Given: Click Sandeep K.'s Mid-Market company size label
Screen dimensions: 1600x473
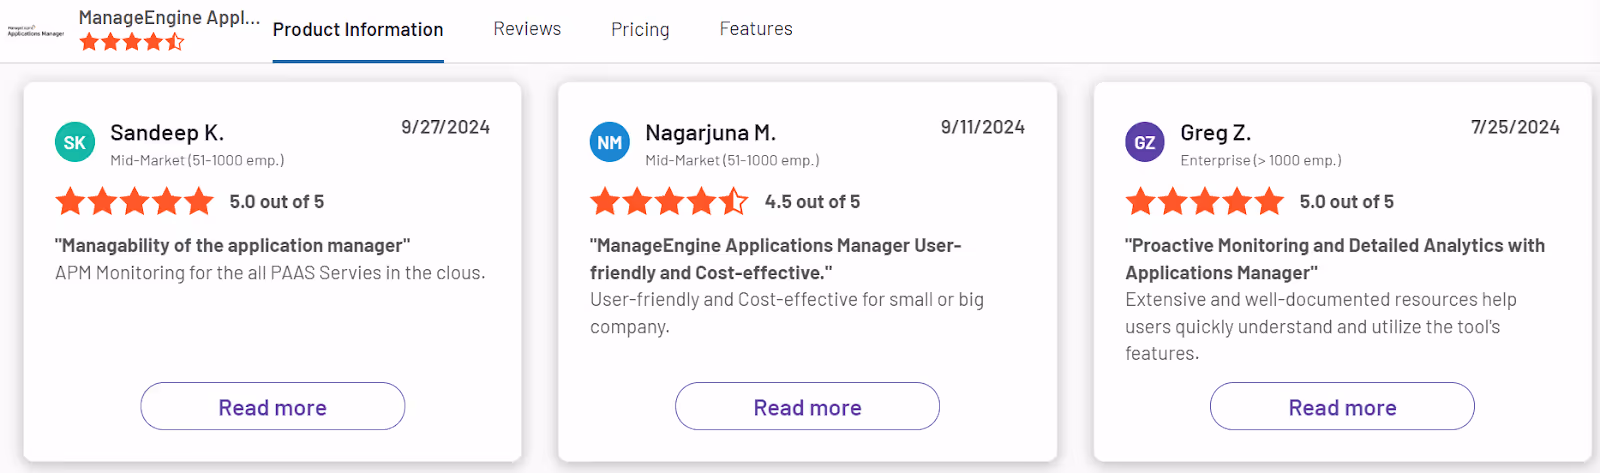Looking at the screenshot, I should tap(197, 160).
